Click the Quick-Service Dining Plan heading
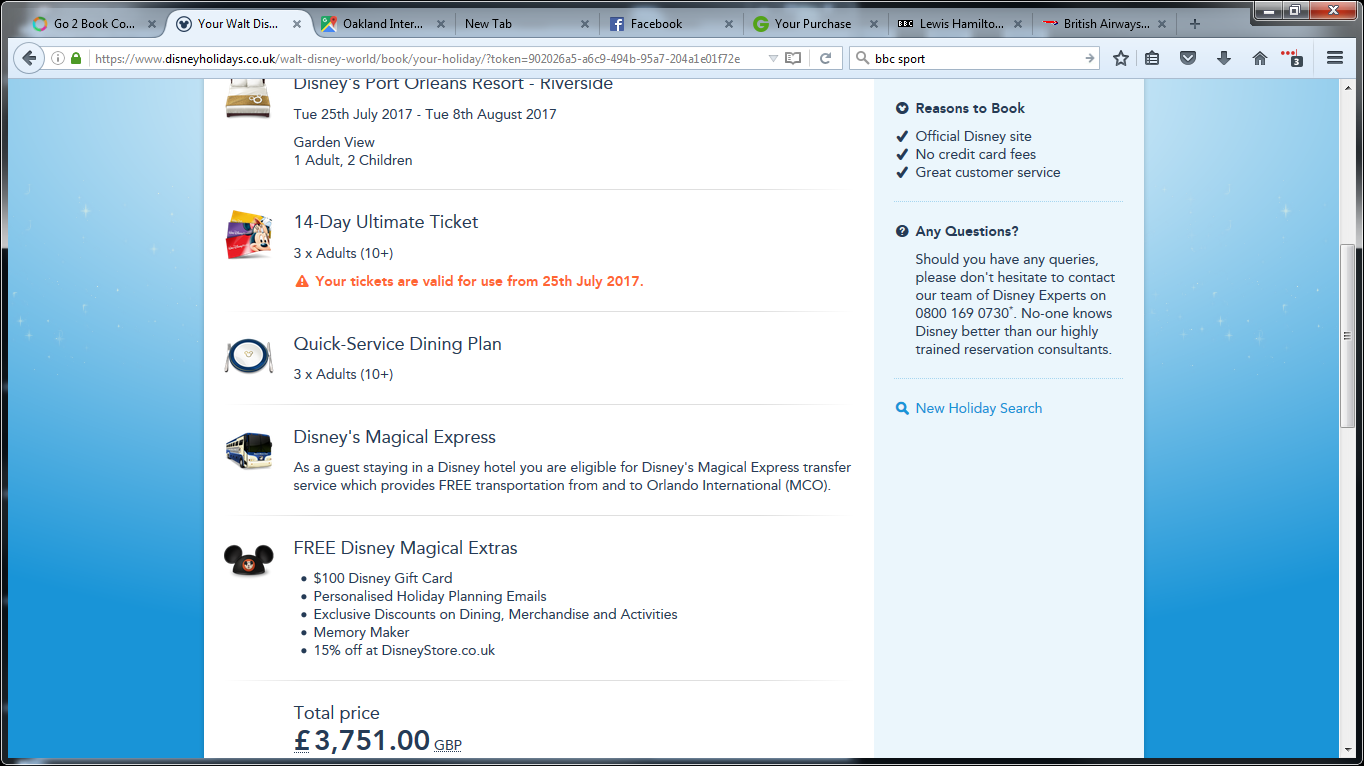Image resolution: width=1364 pixels, height=766 pixels. (398, 344)
